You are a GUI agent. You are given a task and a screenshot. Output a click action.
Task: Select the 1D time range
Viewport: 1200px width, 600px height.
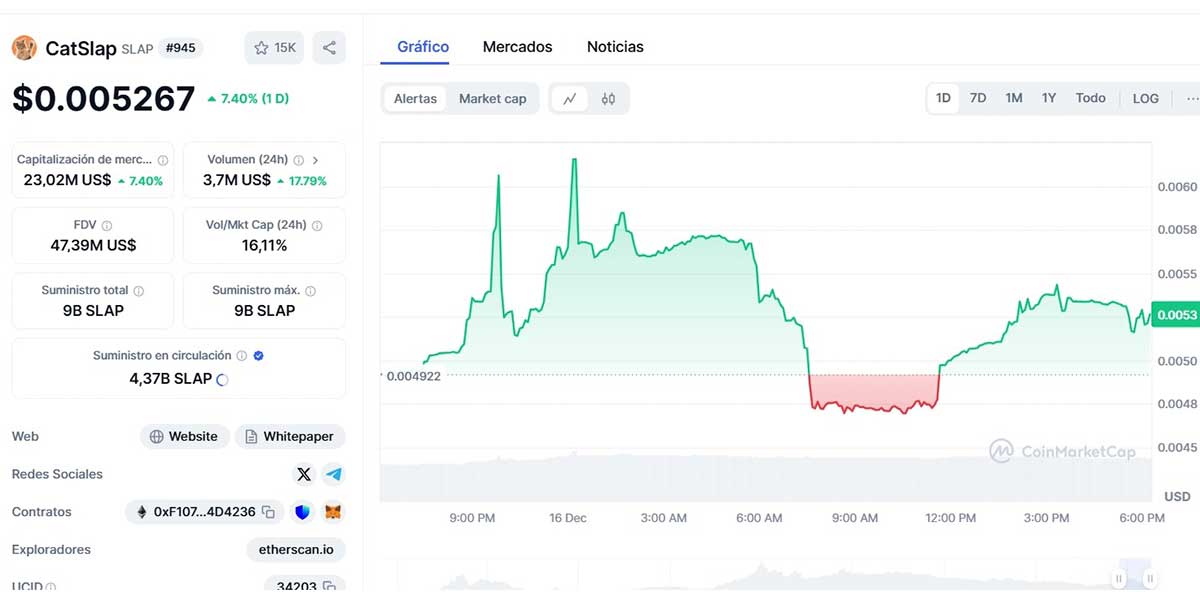(x=943, y=98)
